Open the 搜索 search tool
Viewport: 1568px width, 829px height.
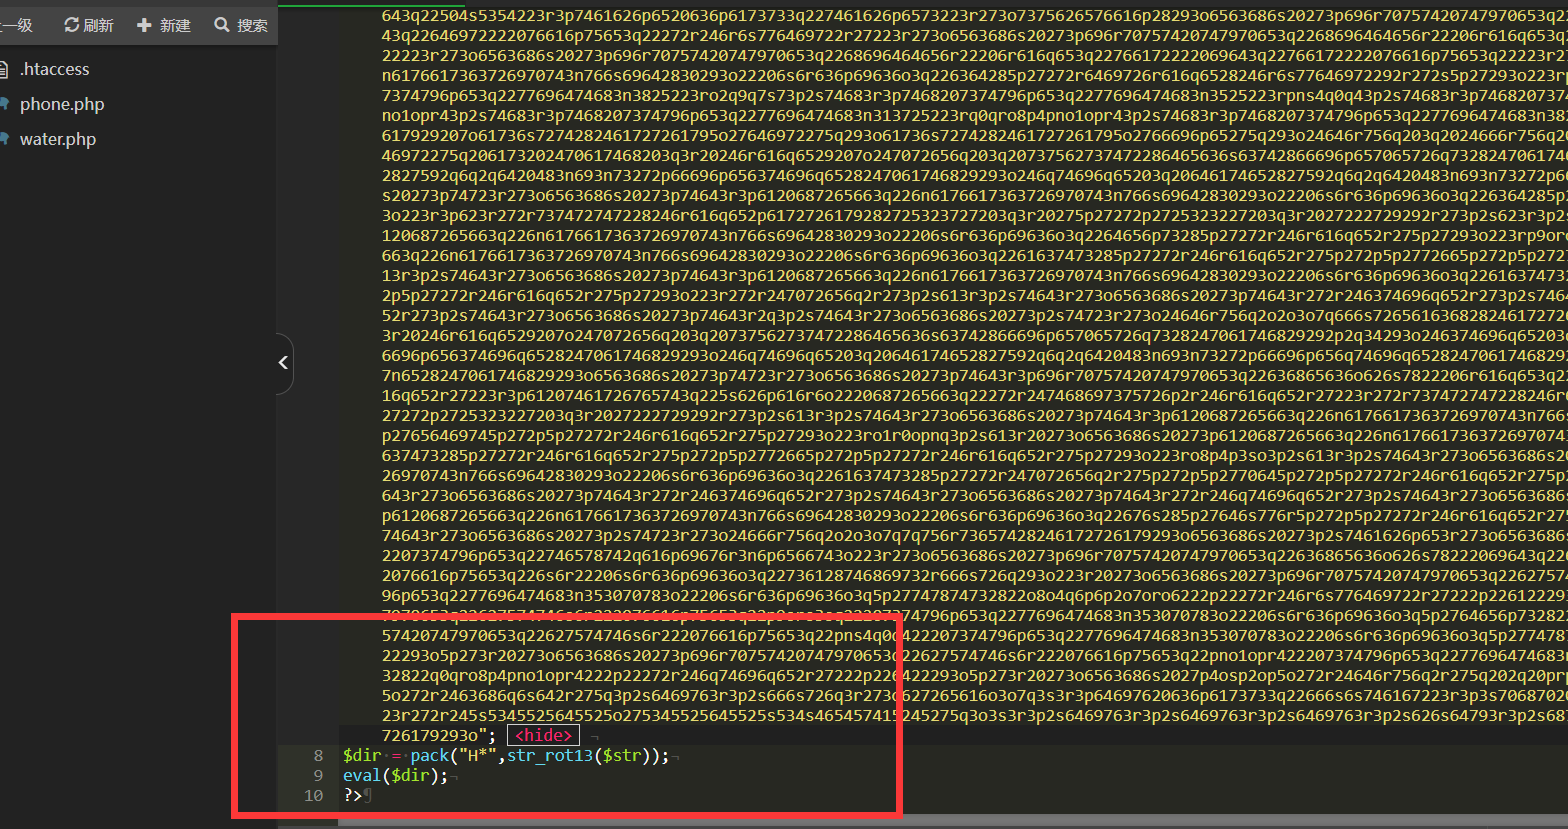click(241, 25)
